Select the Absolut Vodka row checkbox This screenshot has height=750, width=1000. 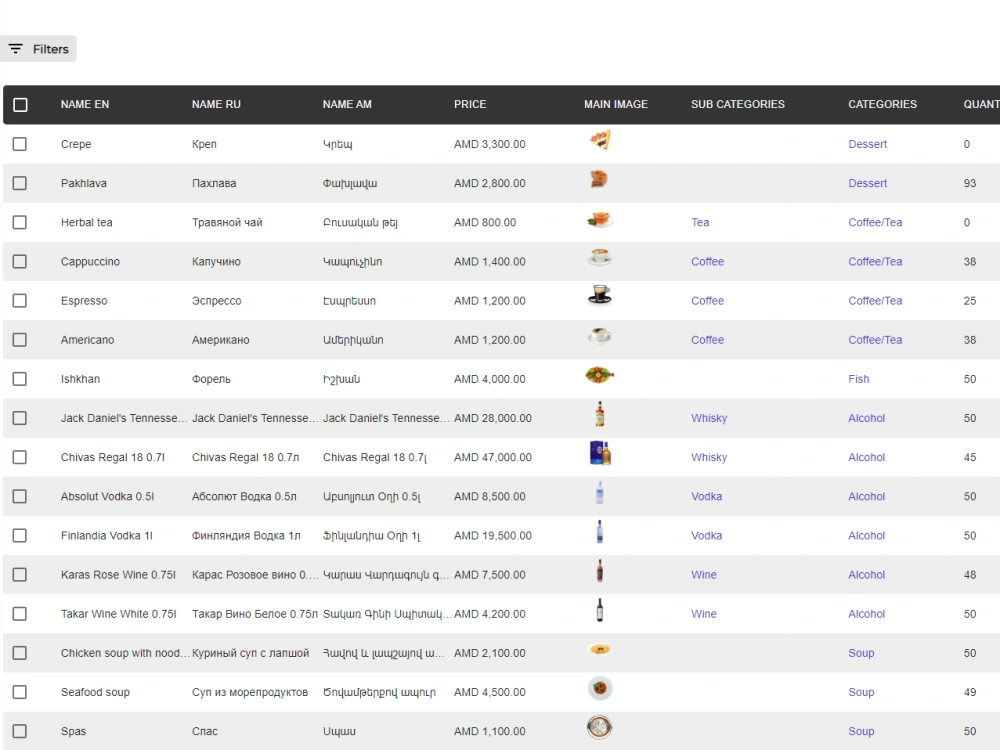click(20, 496)
